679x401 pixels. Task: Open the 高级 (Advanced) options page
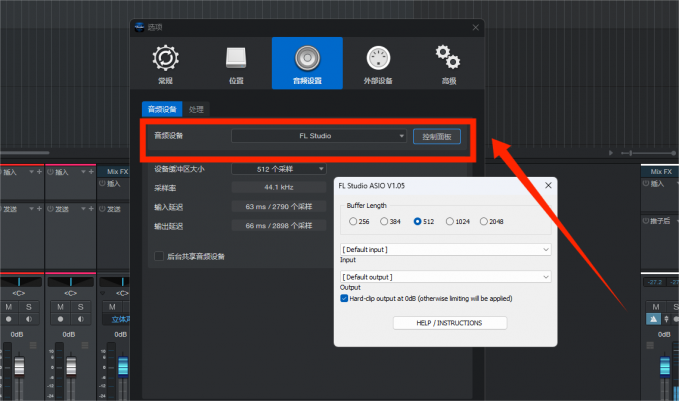tap(449, 64)
